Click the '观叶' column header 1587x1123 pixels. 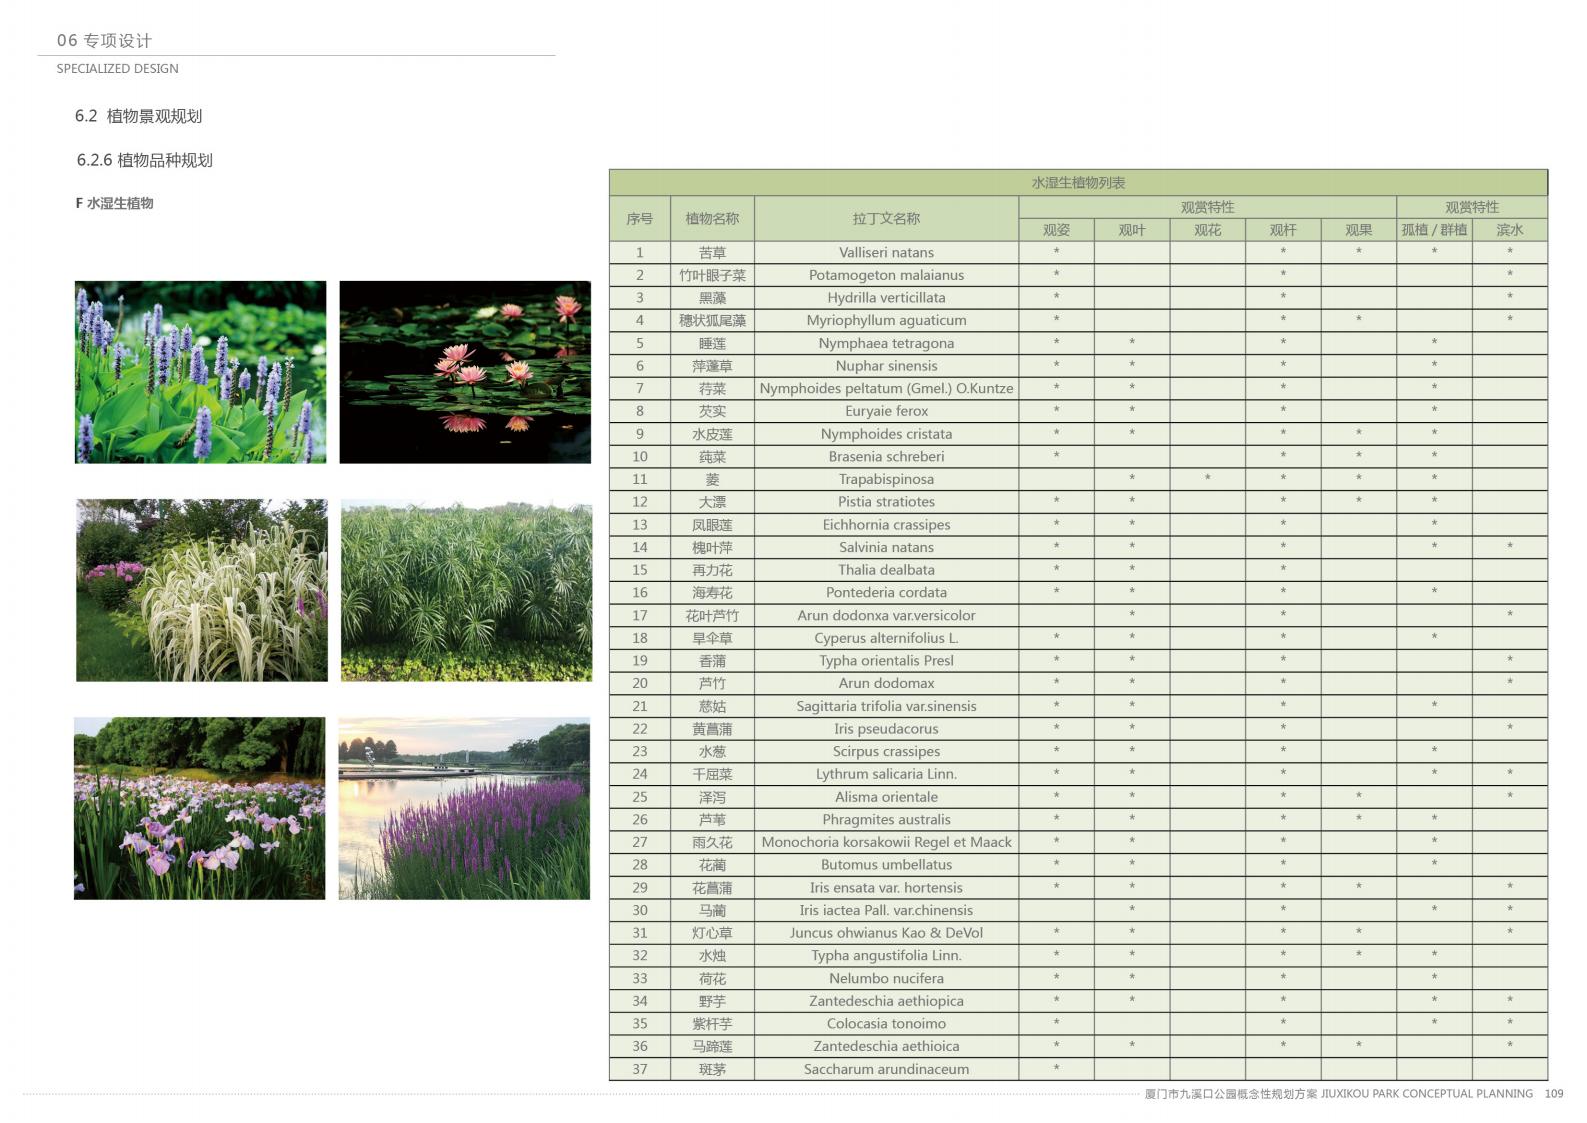click(x=1132, y=230)
